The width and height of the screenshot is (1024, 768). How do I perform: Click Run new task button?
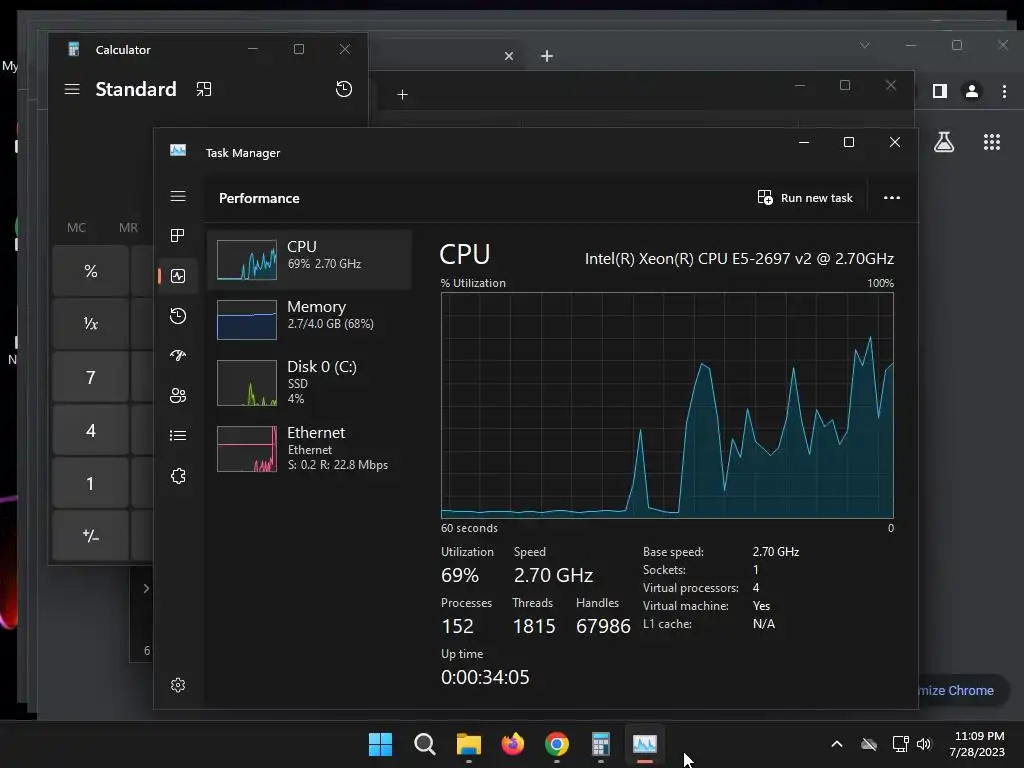(805, 198)
